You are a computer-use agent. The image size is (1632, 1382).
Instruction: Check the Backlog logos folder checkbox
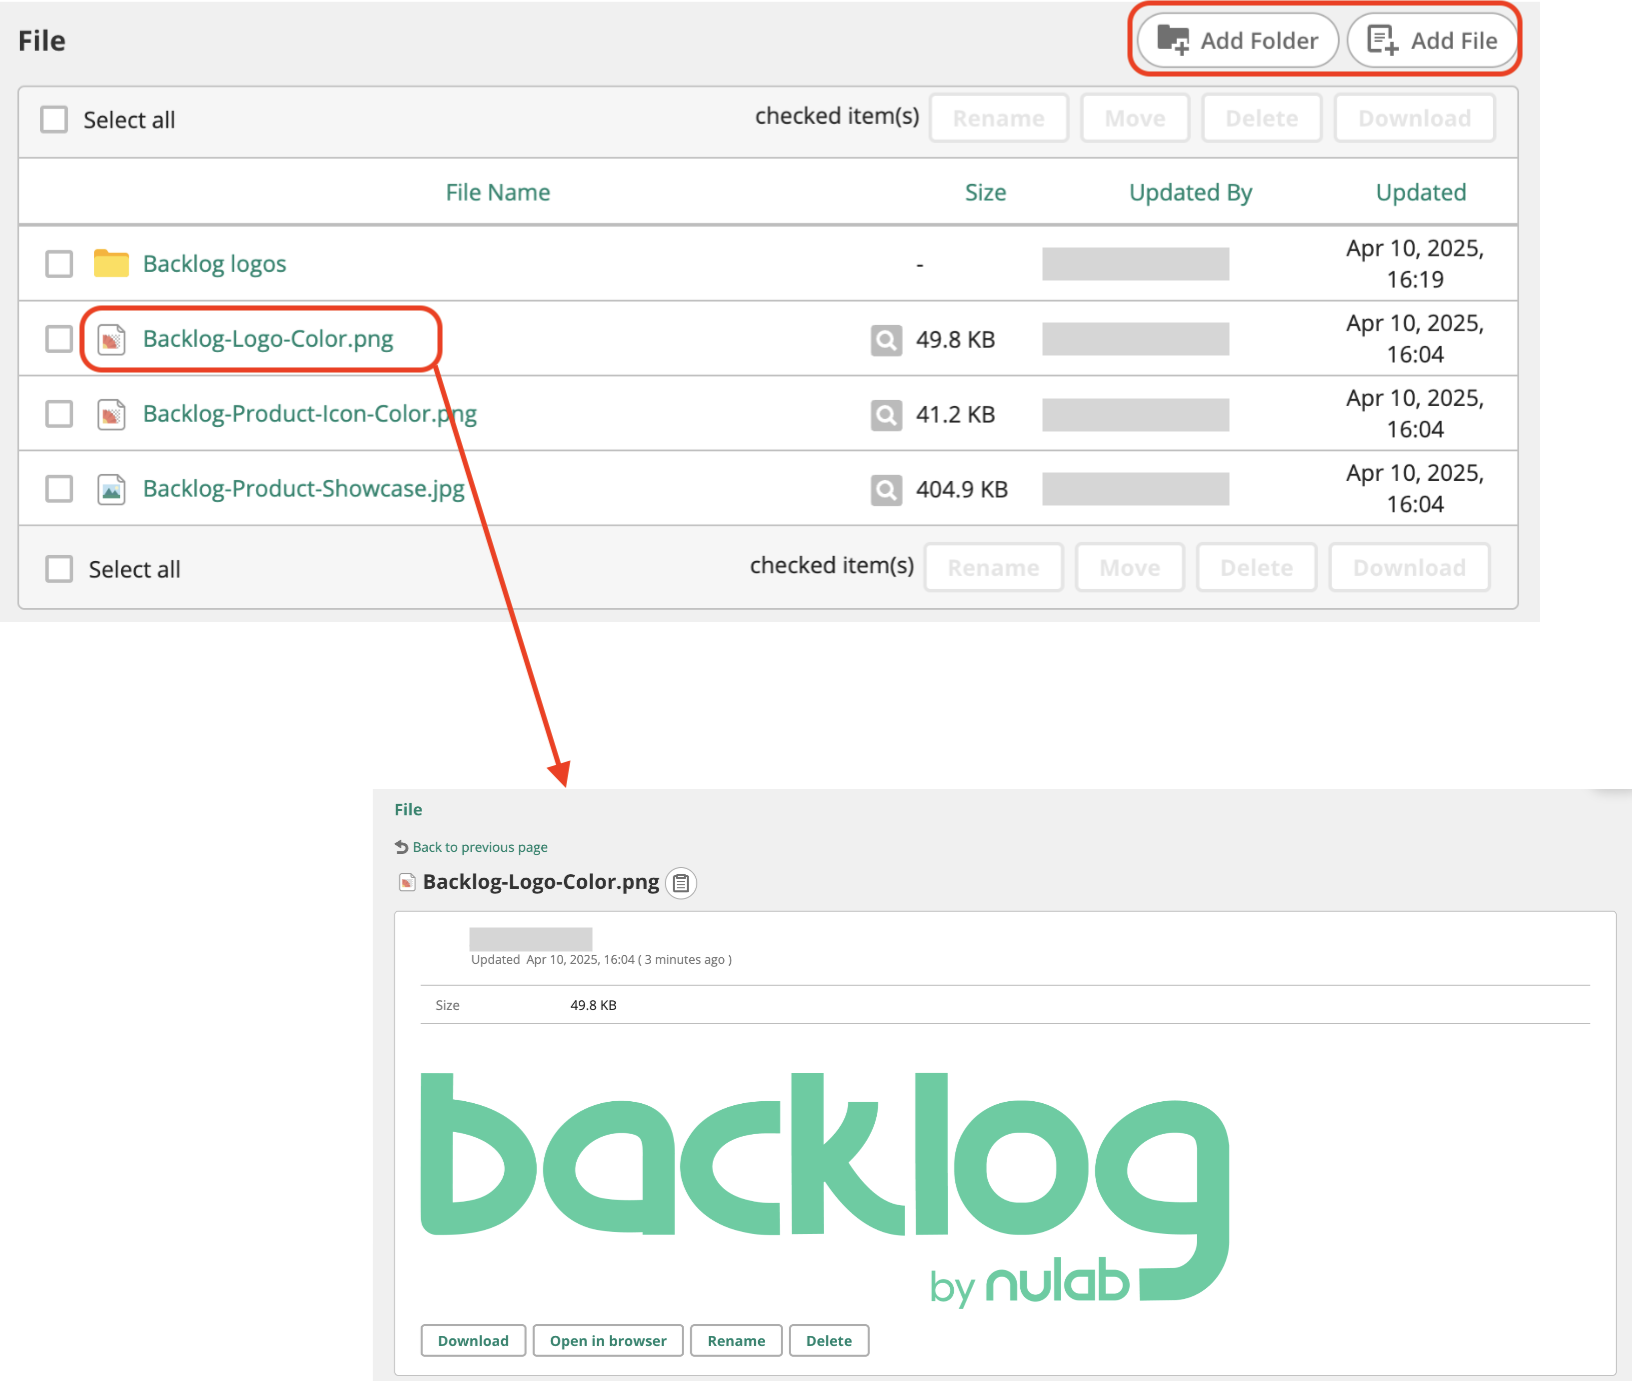[x=60, y=264]
